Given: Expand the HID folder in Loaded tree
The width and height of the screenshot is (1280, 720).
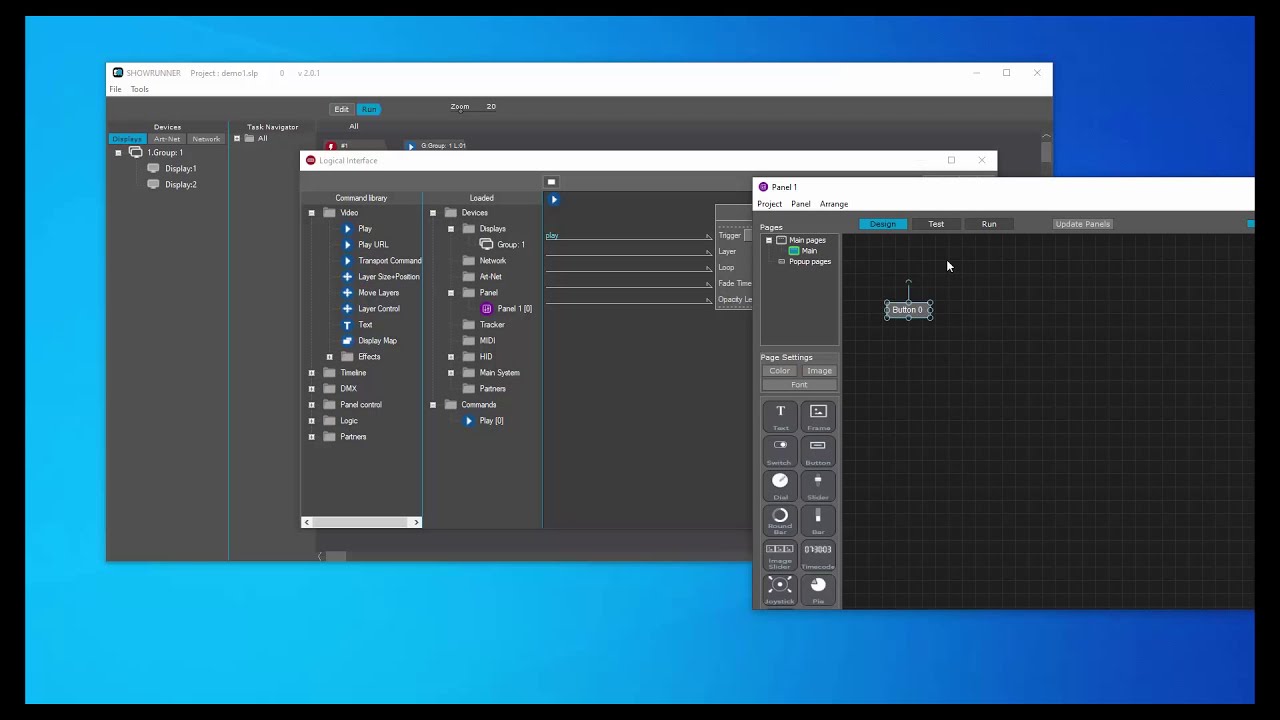Looking at the screenshot, I should click(451, 357).
